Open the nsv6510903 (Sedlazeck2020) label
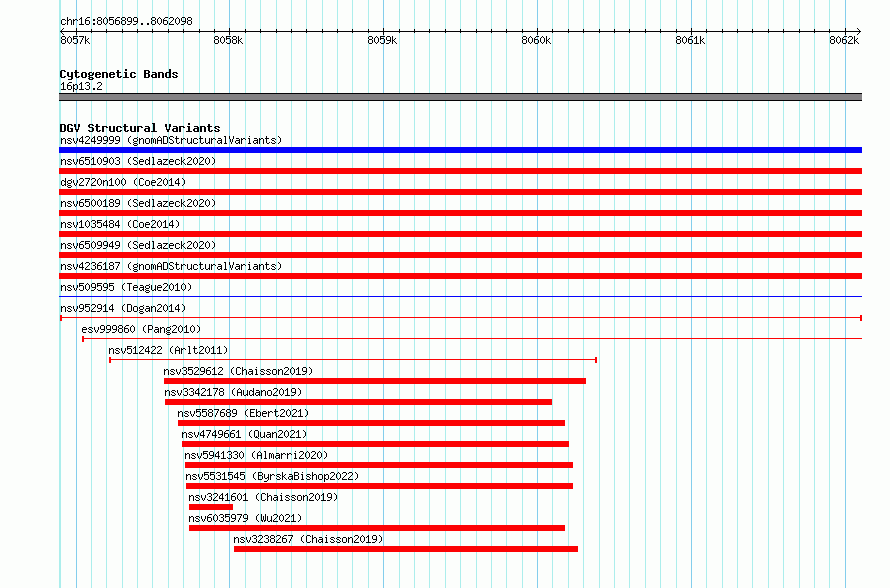The width and height of the screenshot is (890, 588). click(x=138, y=161)
